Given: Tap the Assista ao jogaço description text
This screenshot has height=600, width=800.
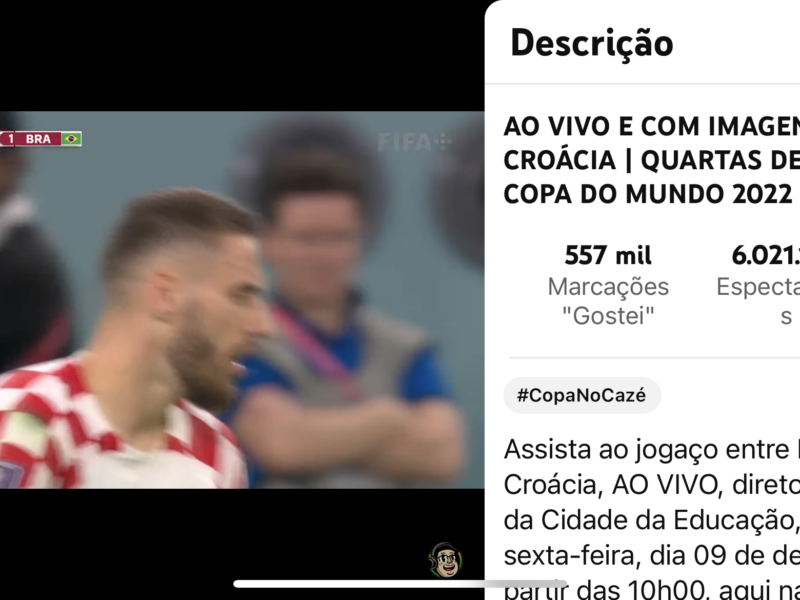Looking at the screenshot, I should tap(652, 449).
